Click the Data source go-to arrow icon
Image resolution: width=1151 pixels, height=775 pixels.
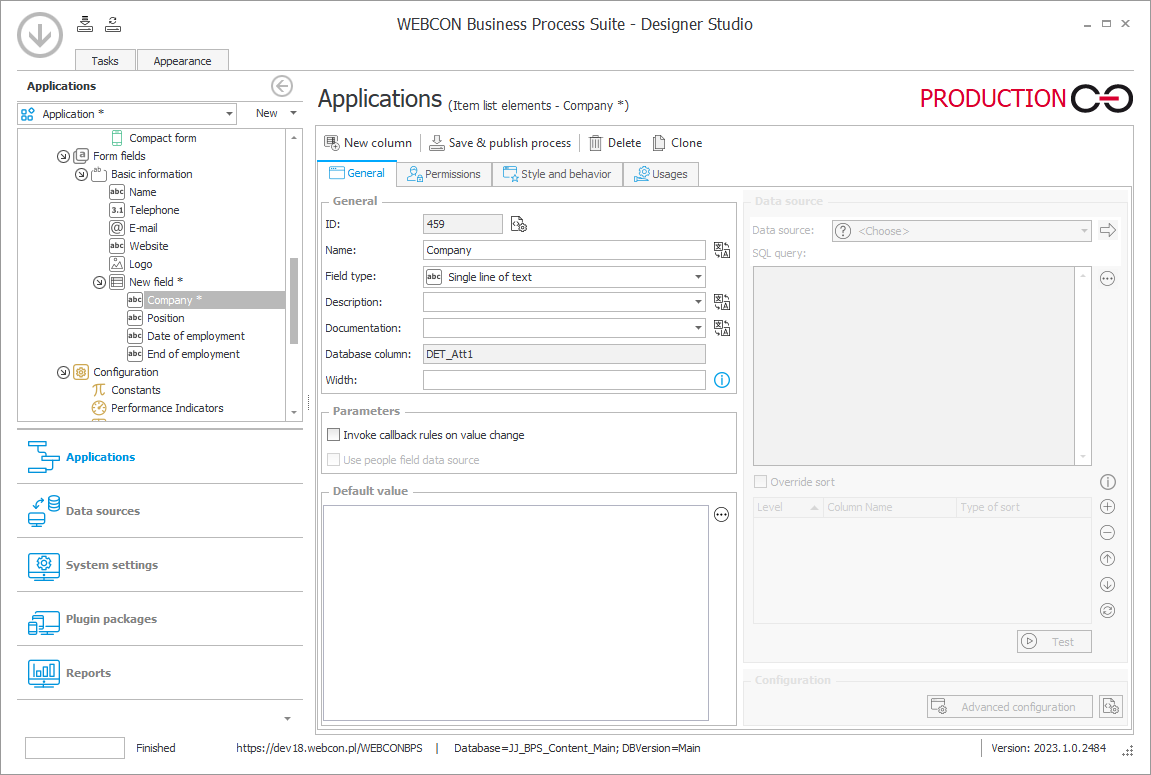click(1108, 230)
